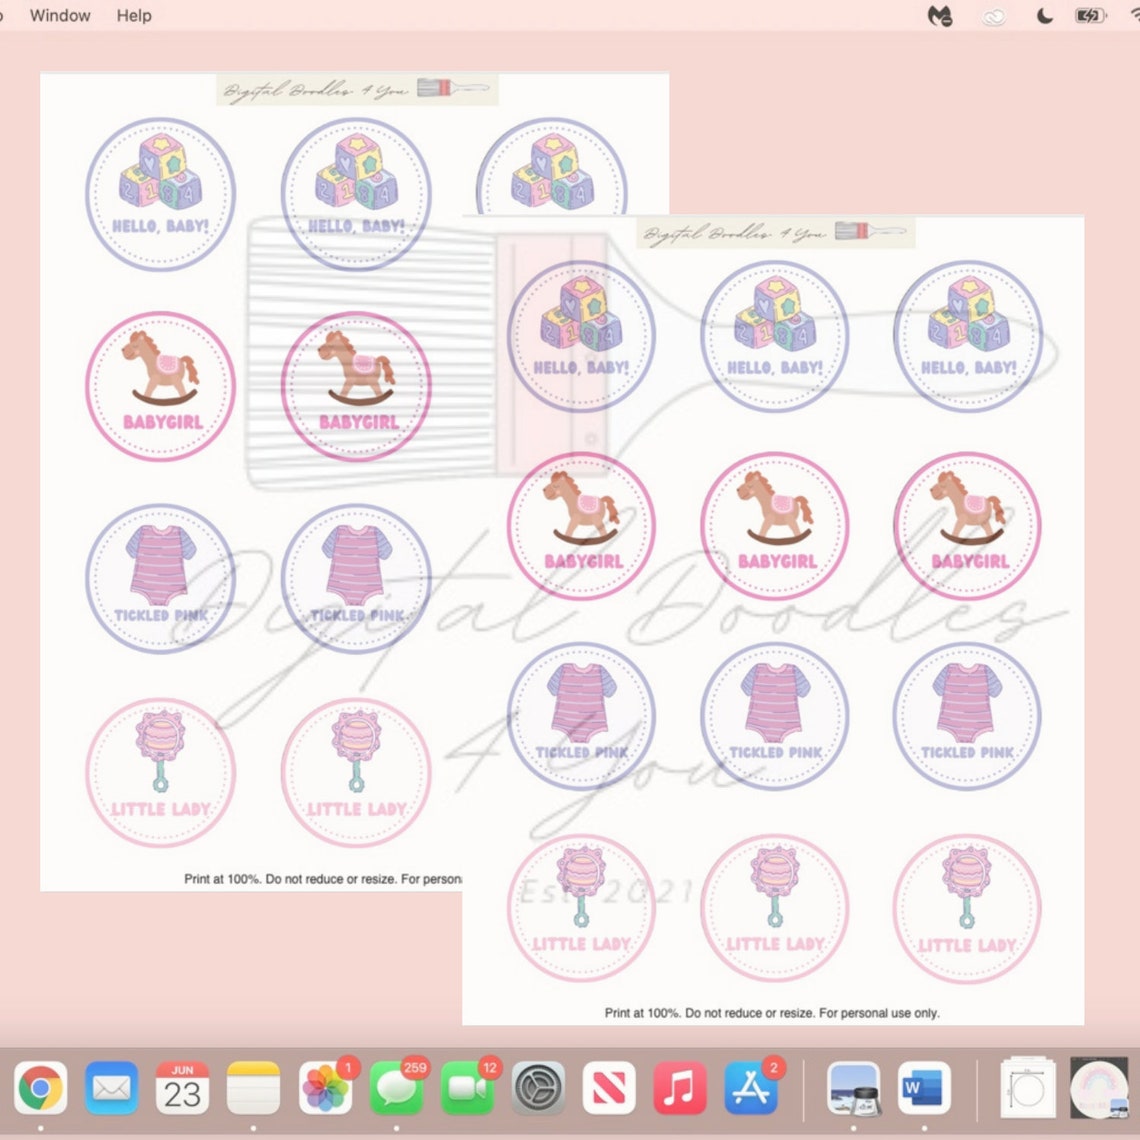The image size is (1140, 1140).
Task: Switch to Microsoft Word in the dock
Action: coord(924,1088)
